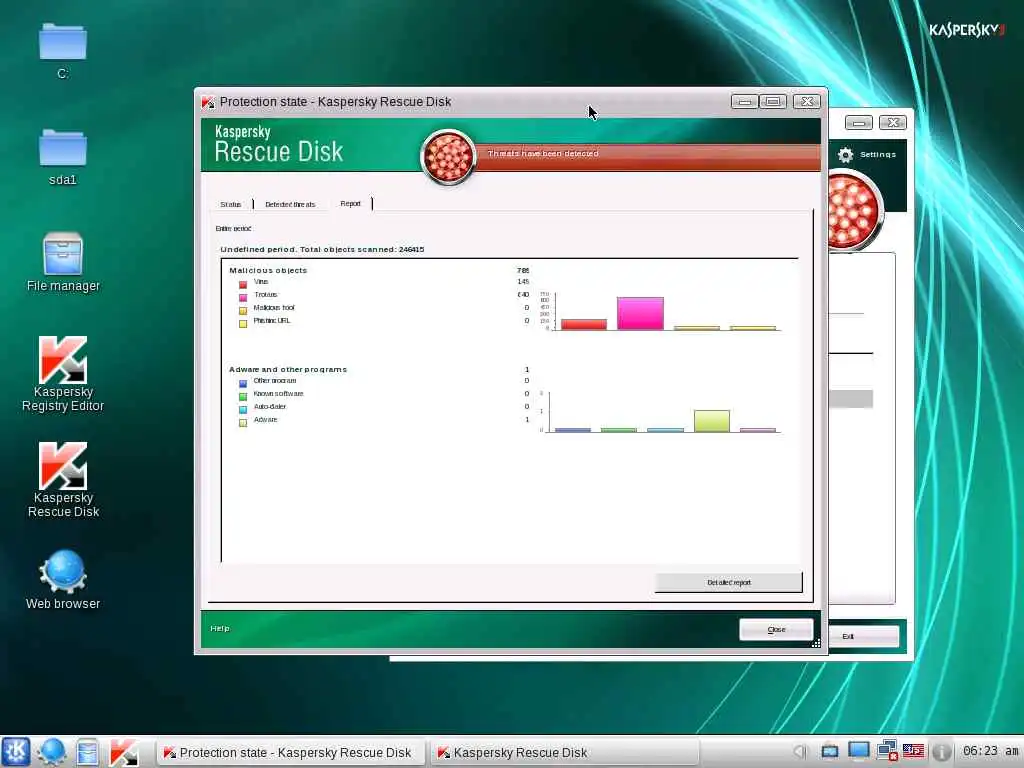Viewport: 1024px width, 768px height.
Task: Switch to the Status tab
Action: coord(231,204)
